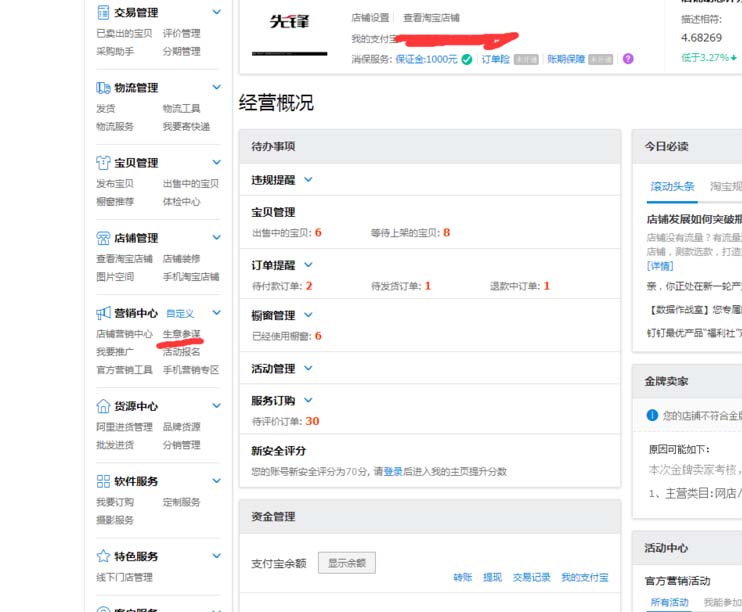
Task: Open 我要订购 in the sidebar
Action: (115, 502)
